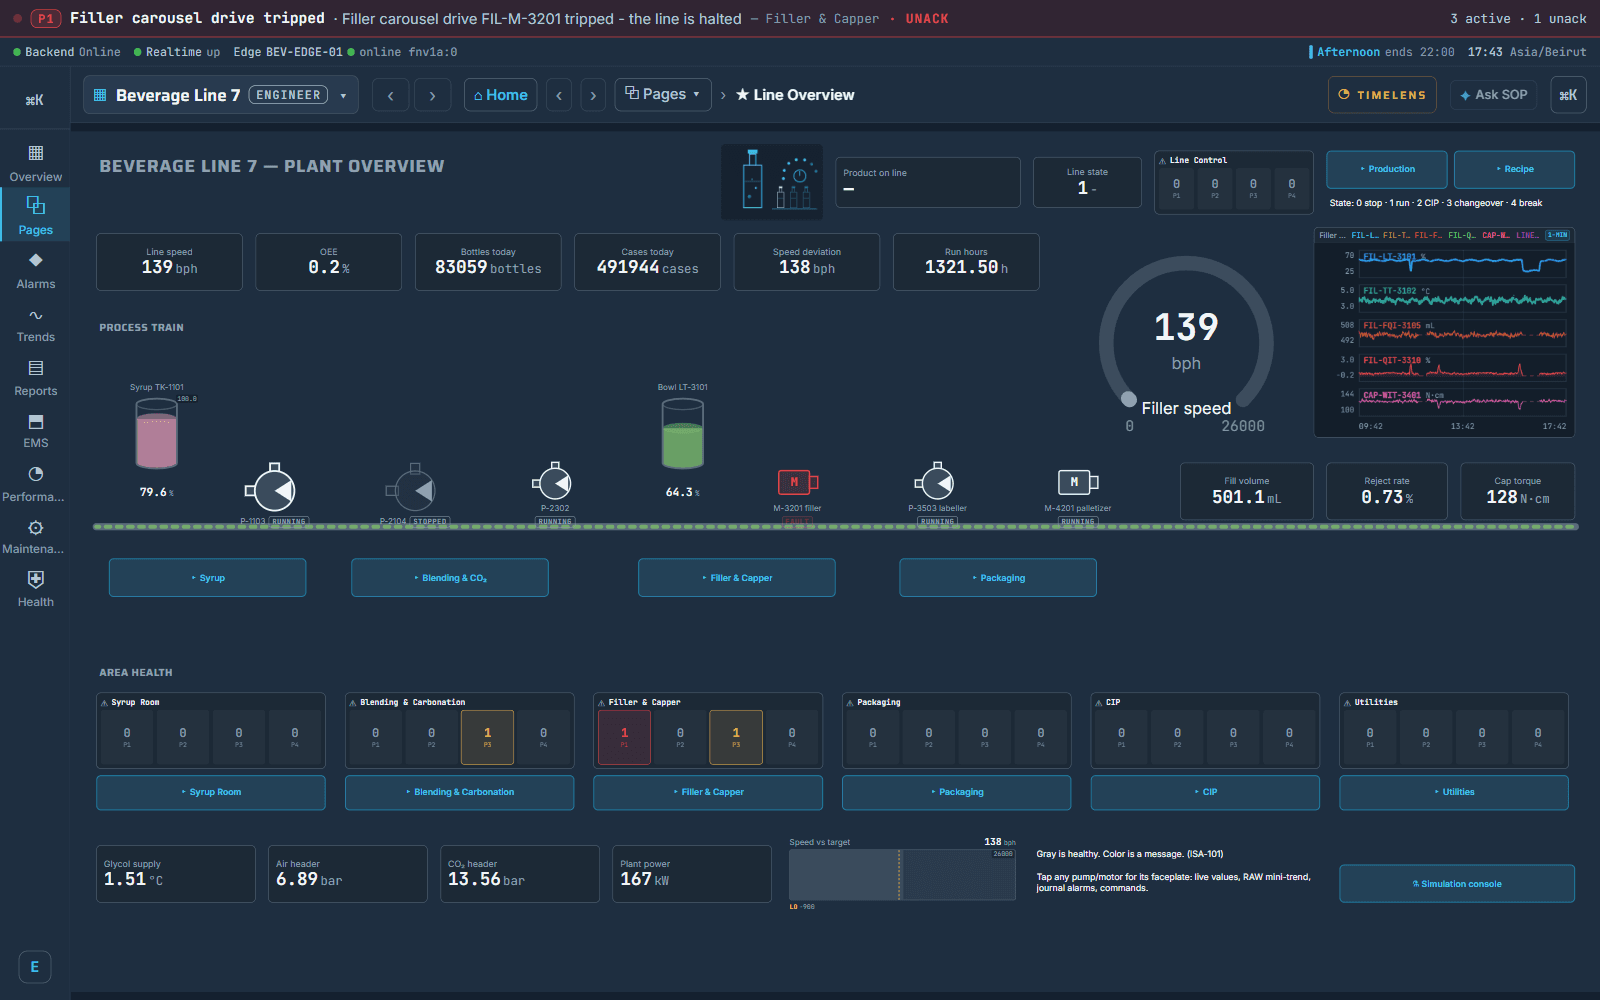1600x1000 pixels.
Task: Open the Filler & Capper process train button
Action: 737,578
